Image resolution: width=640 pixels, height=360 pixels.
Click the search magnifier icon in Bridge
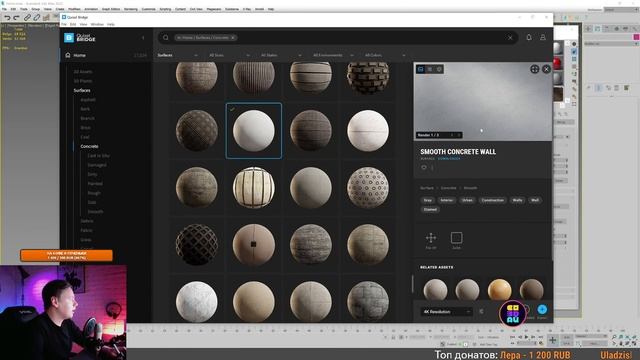tap(166, 38)
